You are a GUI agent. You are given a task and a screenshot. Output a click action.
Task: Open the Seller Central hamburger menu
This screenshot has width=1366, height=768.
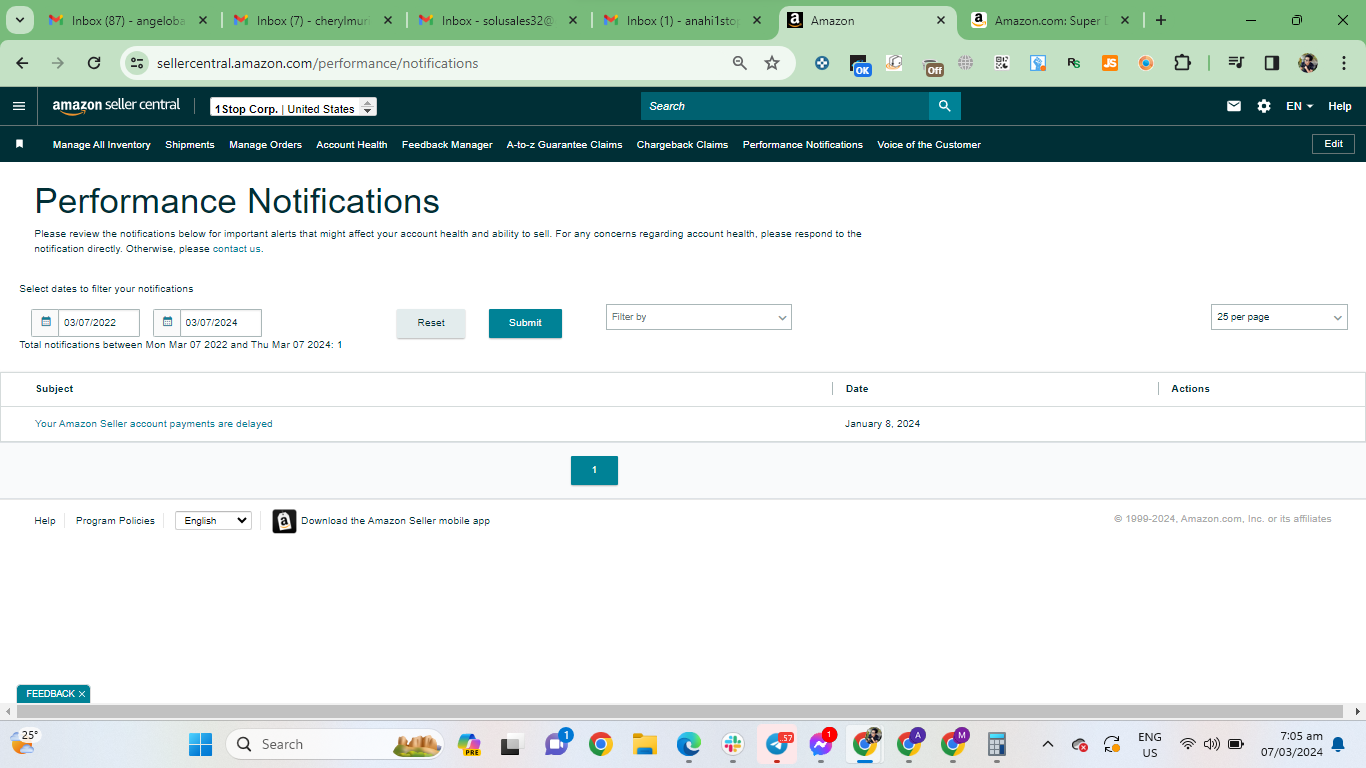tap(19, 106)
